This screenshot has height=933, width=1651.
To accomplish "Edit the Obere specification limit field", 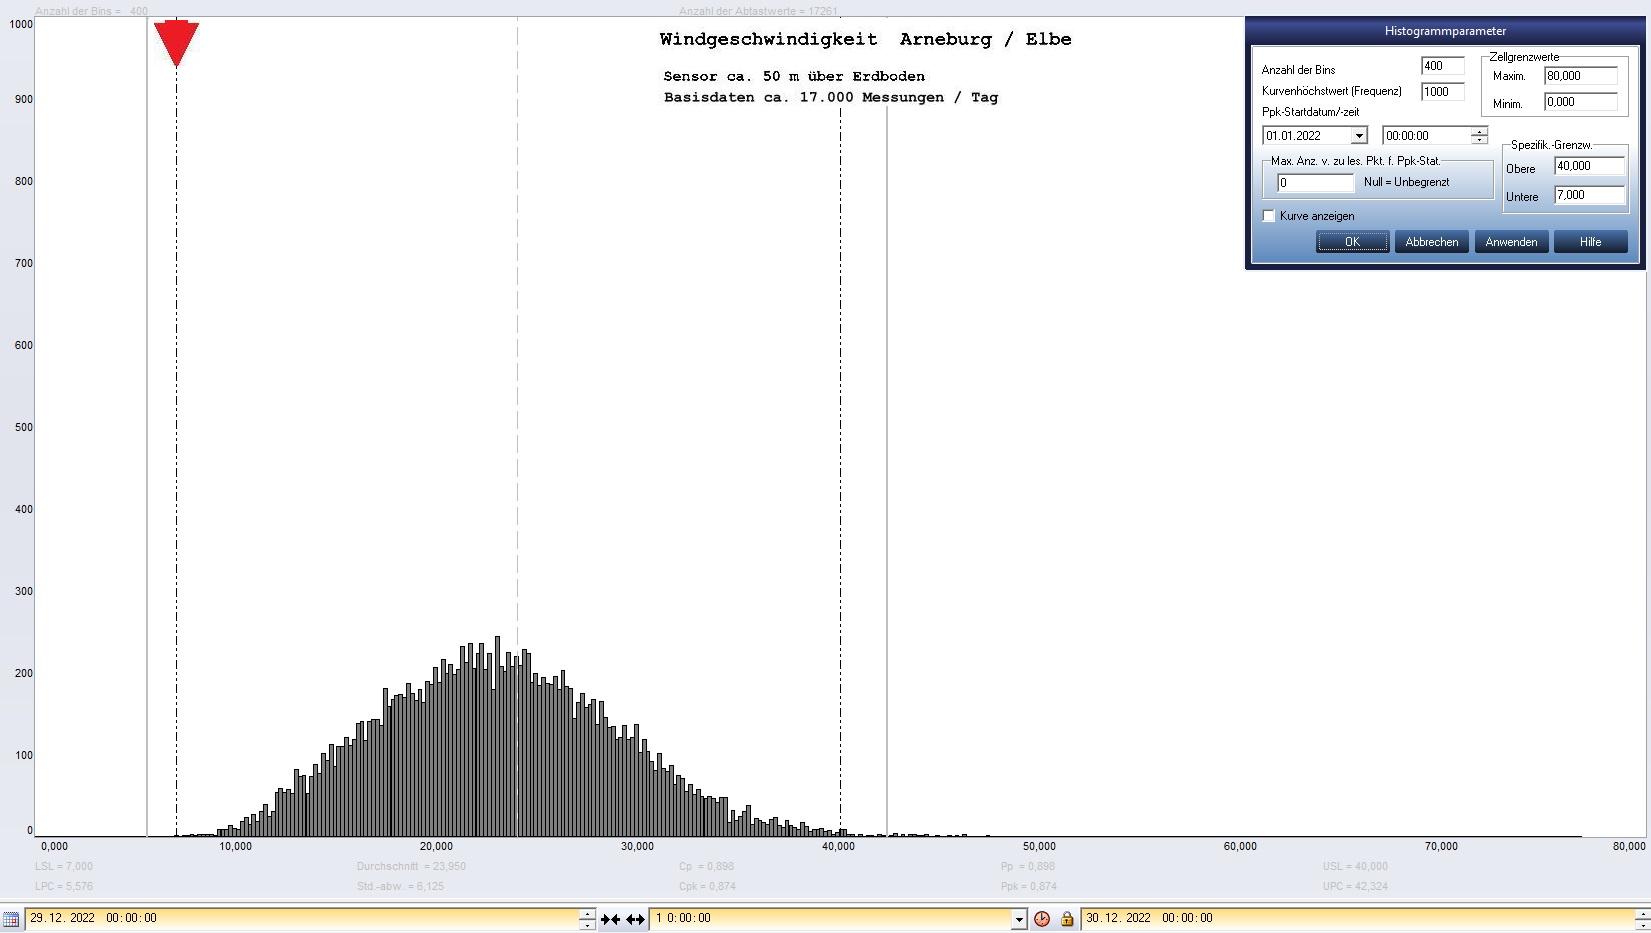I will tap(1588, 166).
